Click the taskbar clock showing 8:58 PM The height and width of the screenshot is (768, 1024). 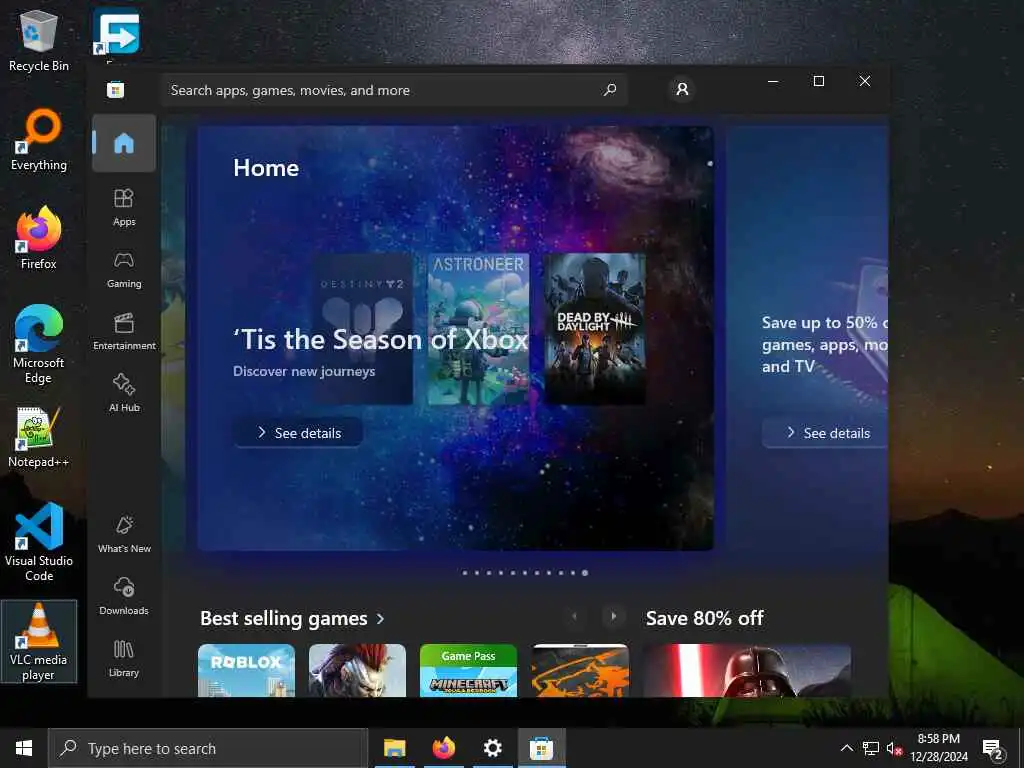pos(939,748)
